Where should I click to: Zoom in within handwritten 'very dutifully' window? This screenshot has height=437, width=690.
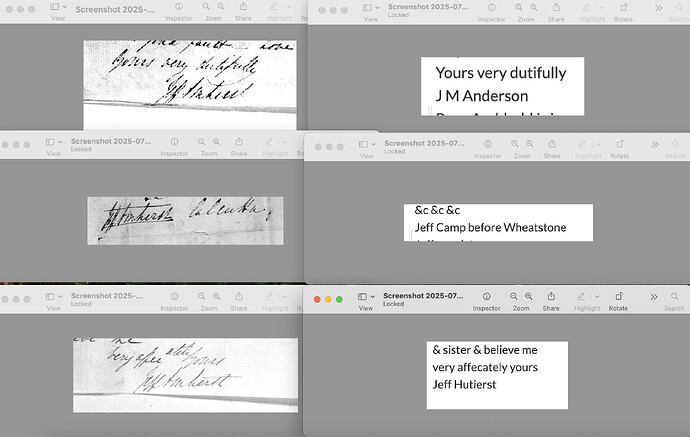(221, 7)
